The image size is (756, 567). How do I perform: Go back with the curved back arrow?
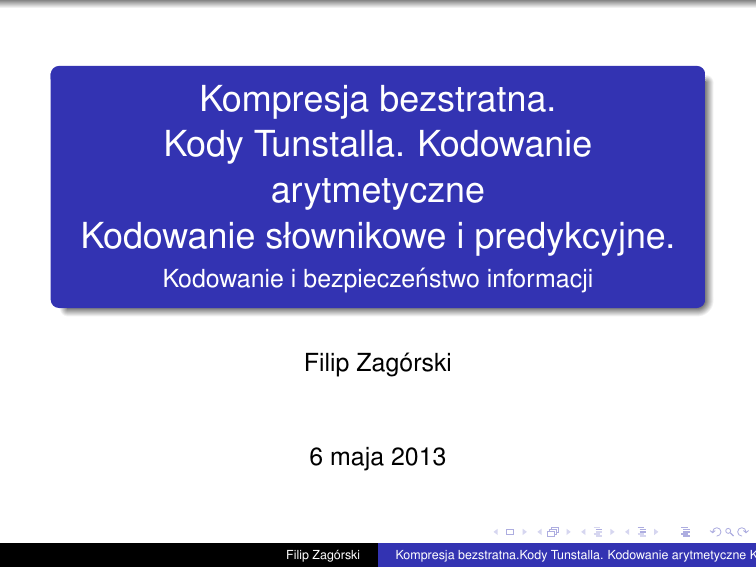(712, 531)
